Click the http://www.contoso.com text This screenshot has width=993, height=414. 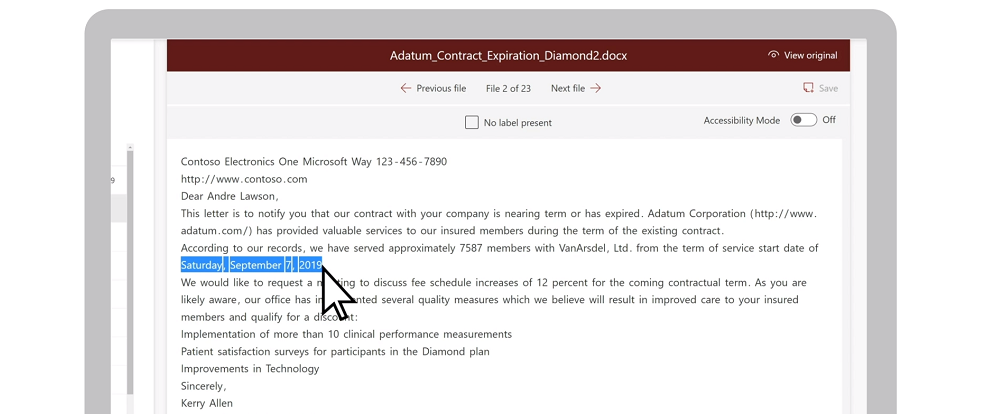244,179
